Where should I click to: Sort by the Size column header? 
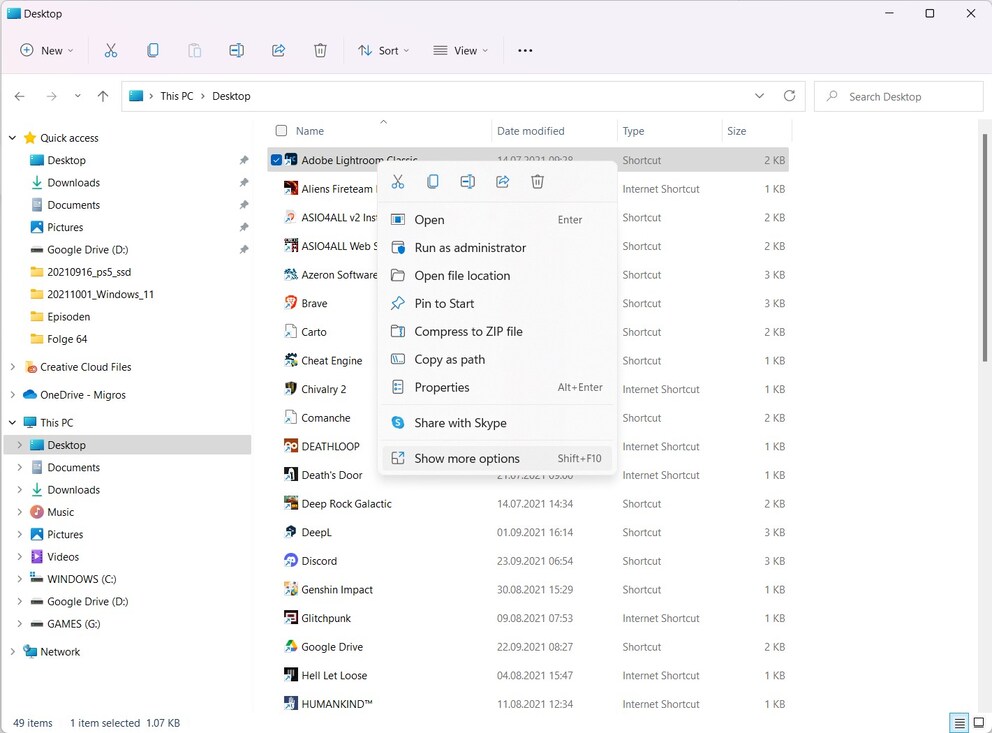point(736,131)
